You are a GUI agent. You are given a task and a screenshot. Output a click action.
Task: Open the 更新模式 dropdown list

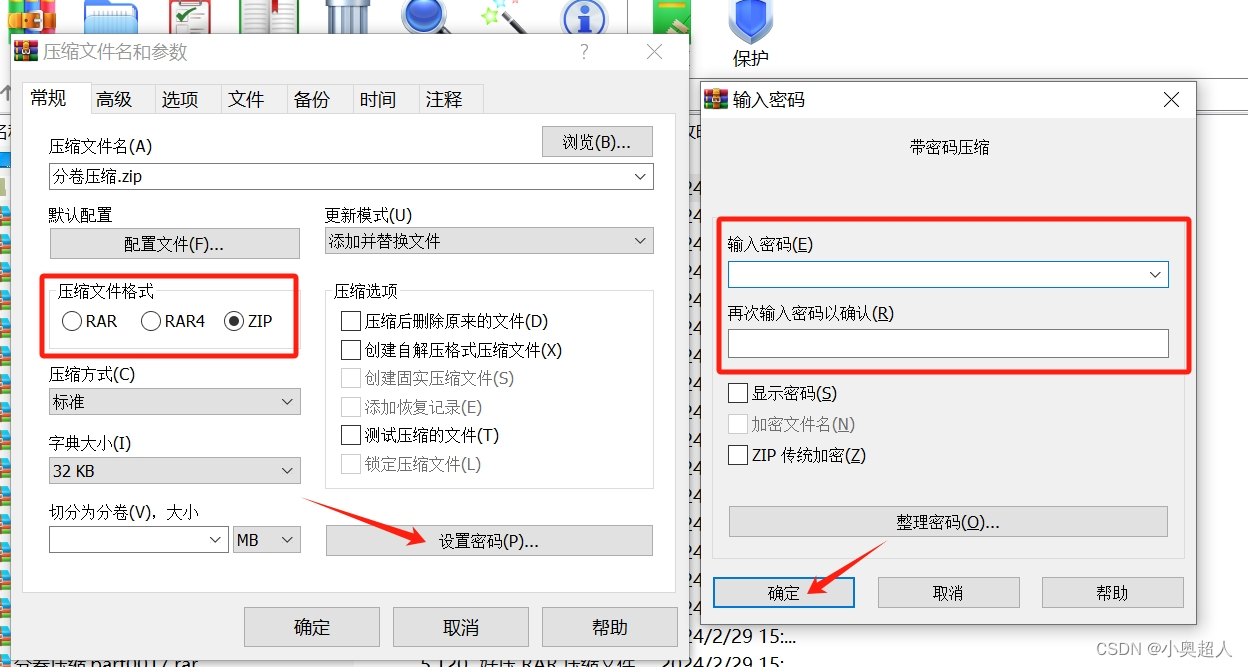click(x=489, y=241)
